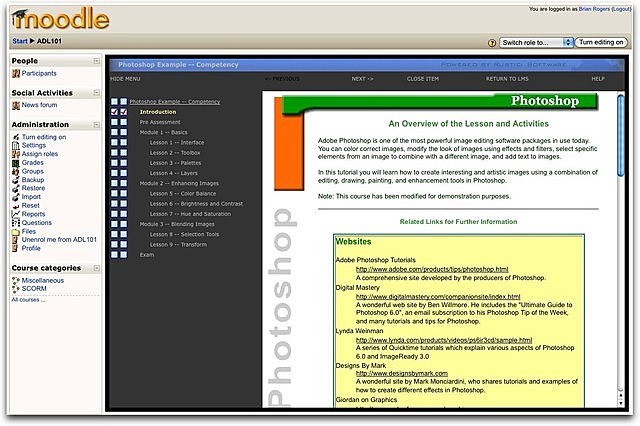Image resolution: width=640 pixels, height=426 pixels.
Task: Click the News forum icon
Action: (16, 105)
